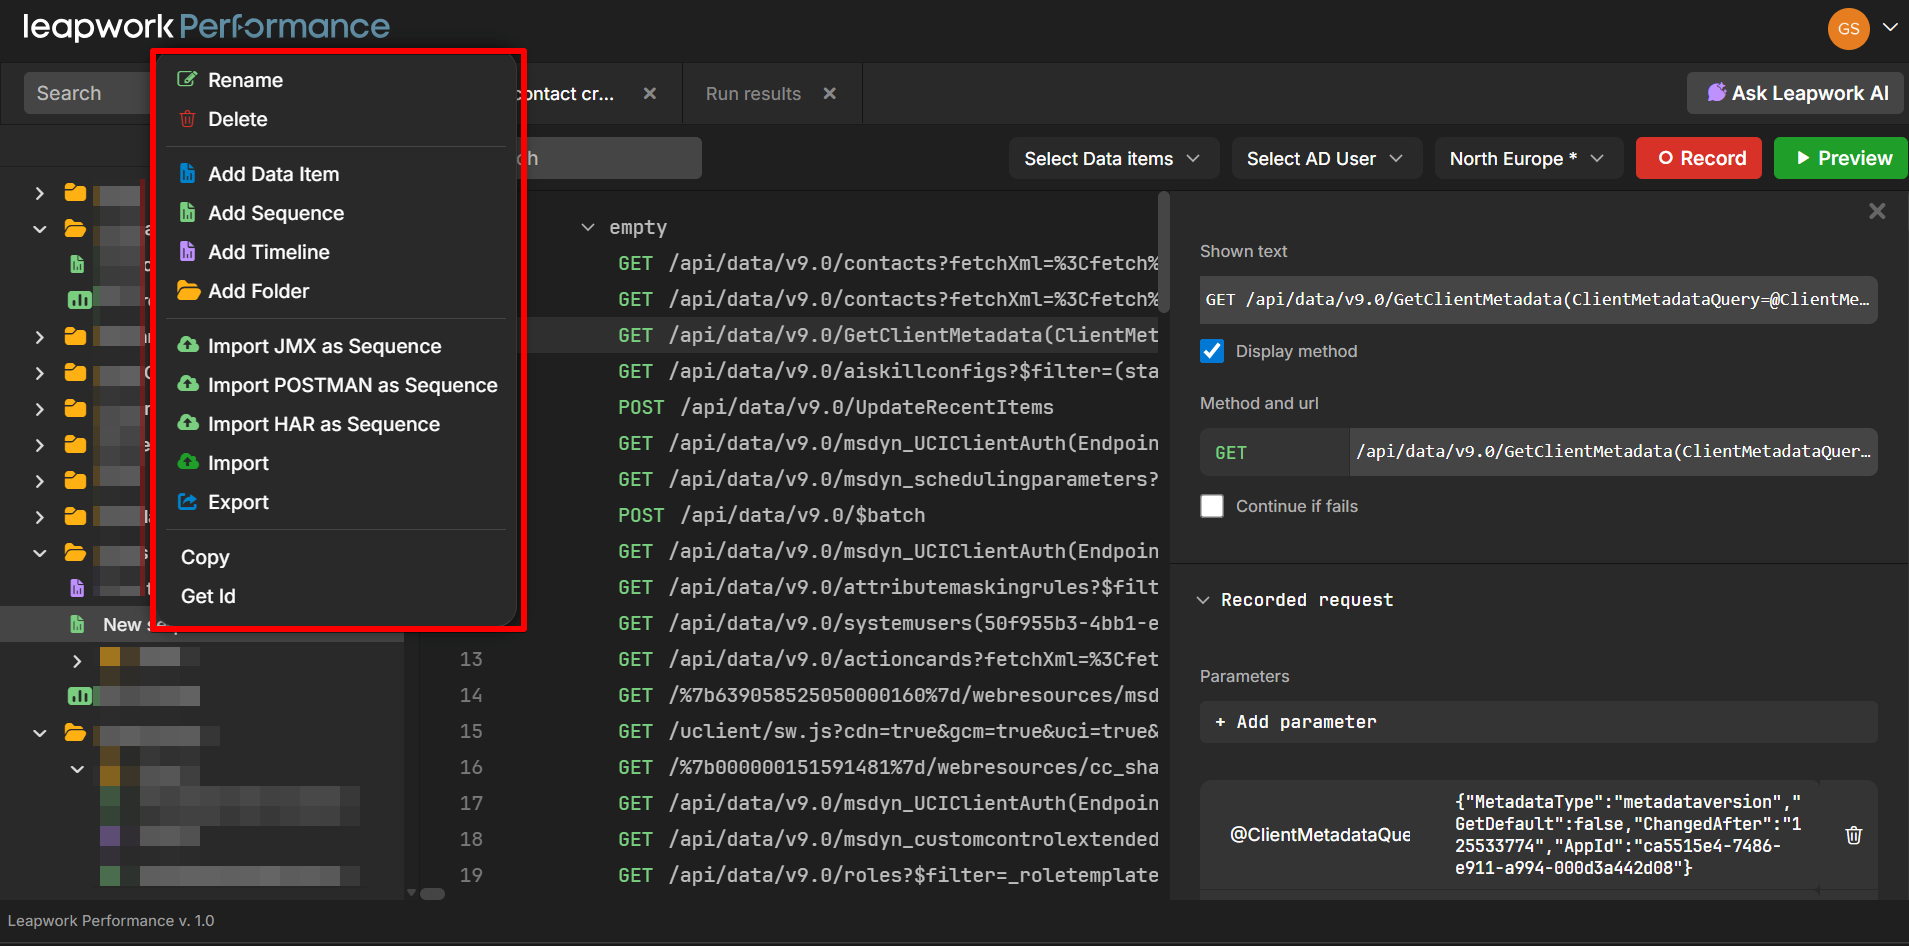Close the contact cr... tab
Viewport: 1909px width, 946px height.
point(650,93)
